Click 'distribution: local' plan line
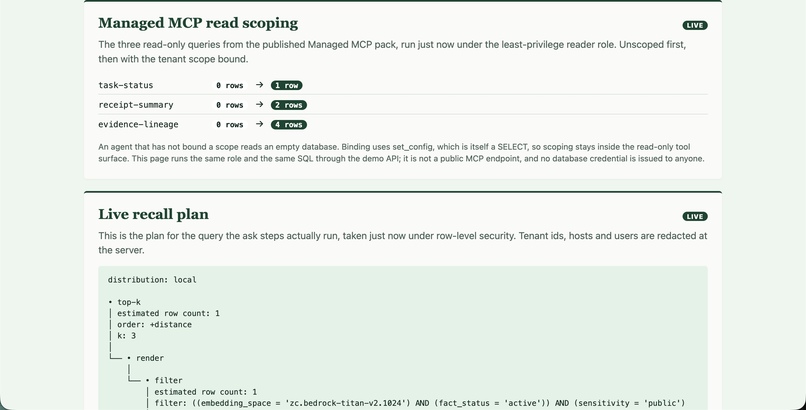Screen dimensions: 806x410 (x=152, y=280)
